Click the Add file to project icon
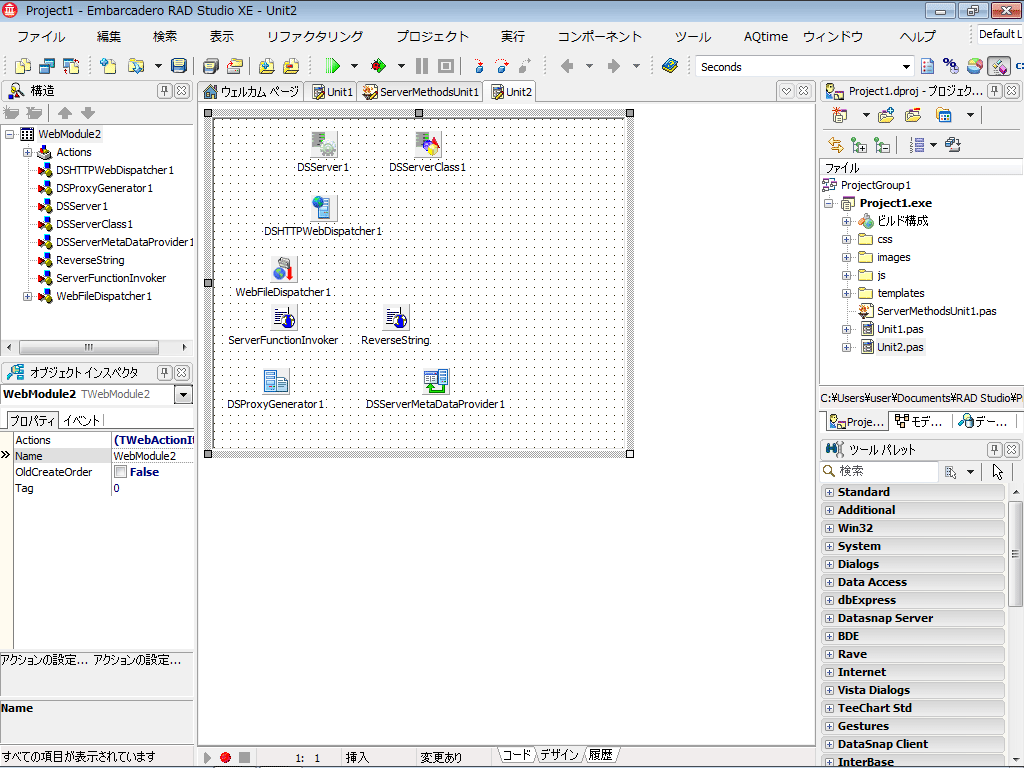Image resolution: width=1024 pixels, height=768 pixels. 266,66
